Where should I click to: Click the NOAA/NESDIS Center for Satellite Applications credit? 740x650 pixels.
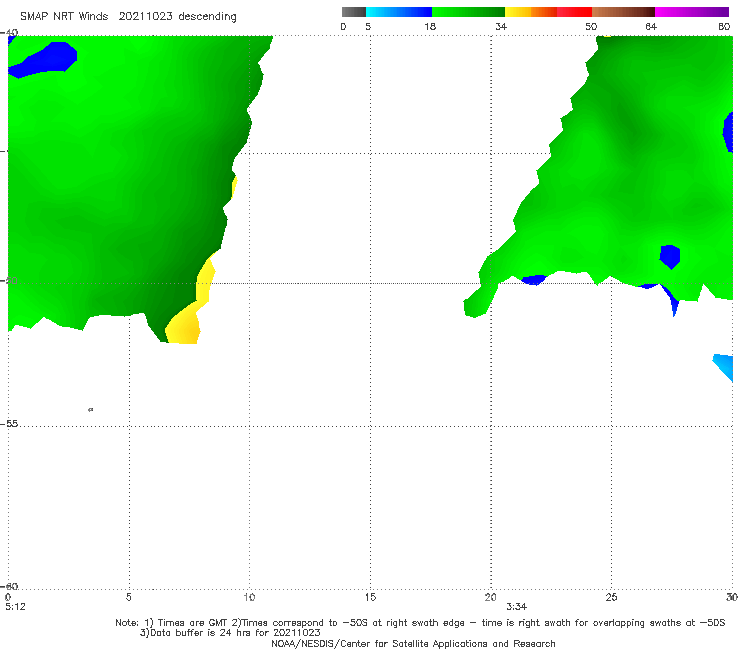pyautogui.click(x=413, y=643)
